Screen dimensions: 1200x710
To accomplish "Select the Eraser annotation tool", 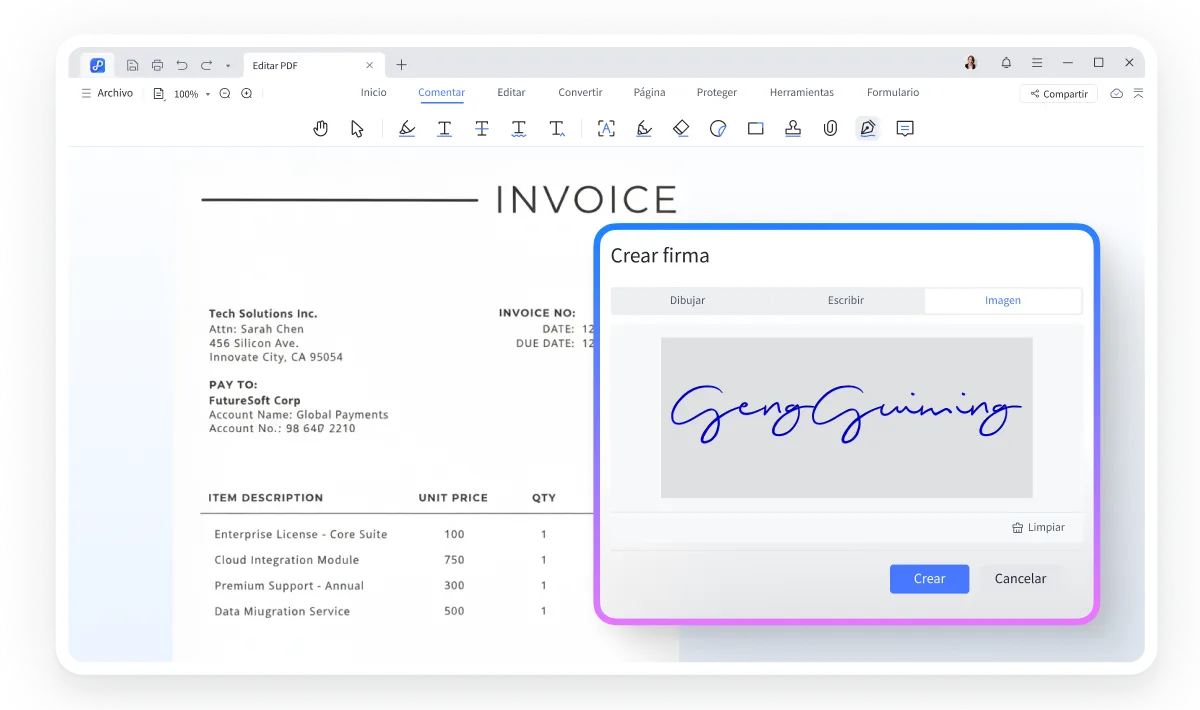I will click(x=681, y=128).
